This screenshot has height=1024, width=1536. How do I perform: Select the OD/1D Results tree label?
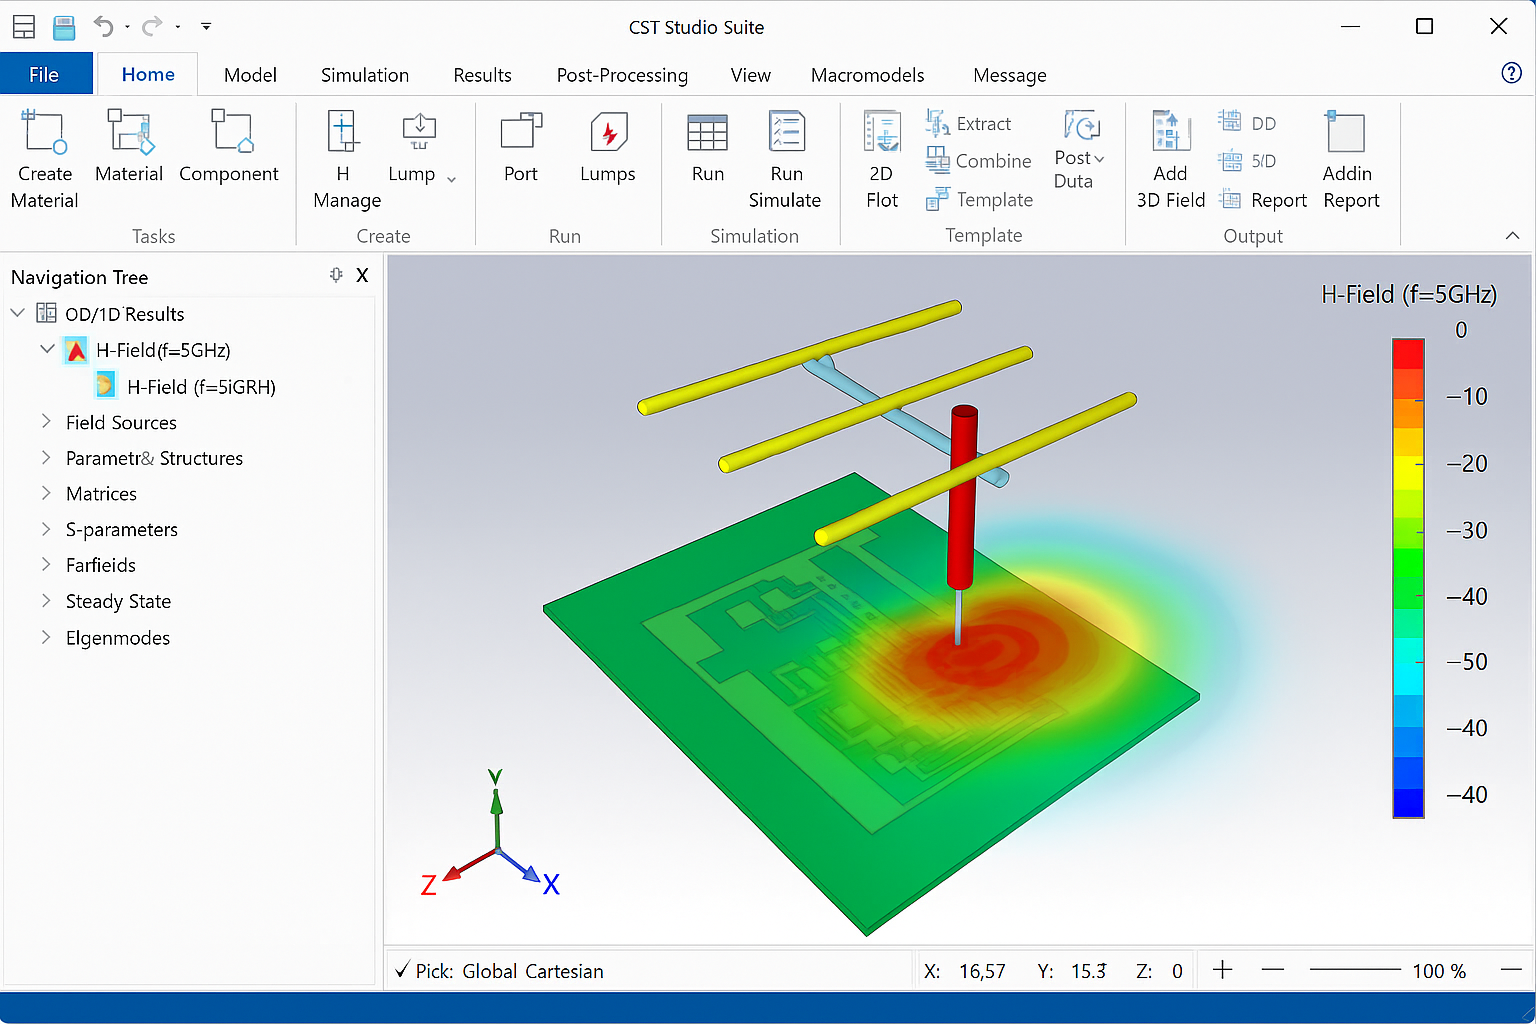point(125,314)
